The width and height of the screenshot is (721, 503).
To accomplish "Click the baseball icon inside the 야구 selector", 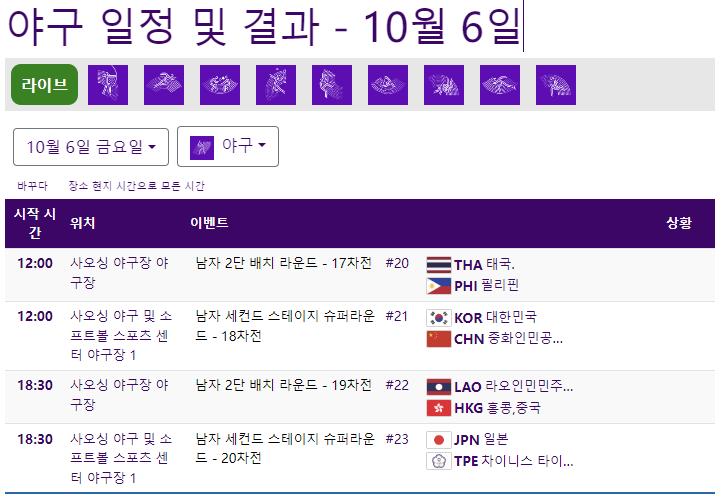I will pos(202,148).
